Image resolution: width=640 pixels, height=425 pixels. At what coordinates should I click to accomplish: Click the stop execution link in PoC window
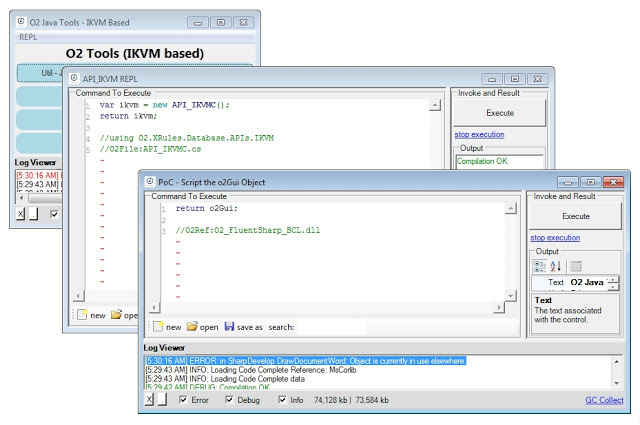pos(555,238)
